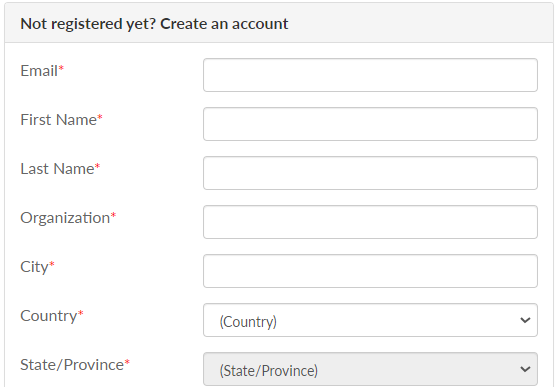Click the red asterisk beside Organization
This screenshot has height=387, width=557.
click(x=113, y=215)
